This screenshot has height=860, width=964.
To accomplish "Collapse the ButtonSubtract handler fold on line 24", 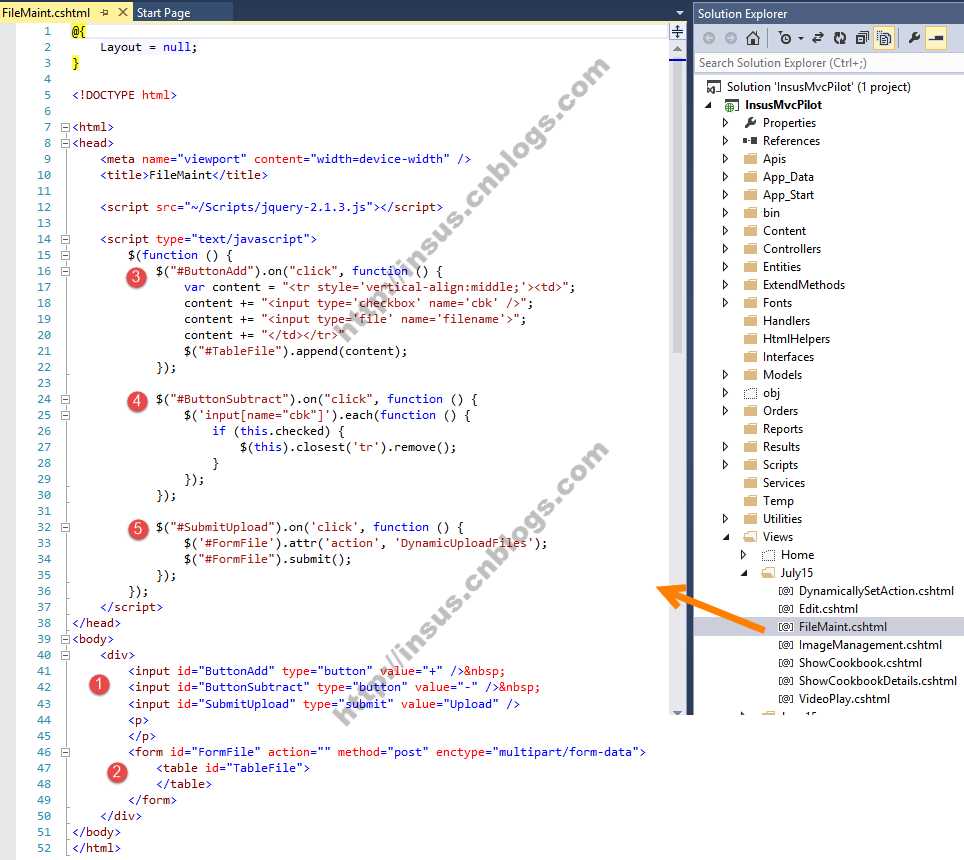I will [65, 400].
